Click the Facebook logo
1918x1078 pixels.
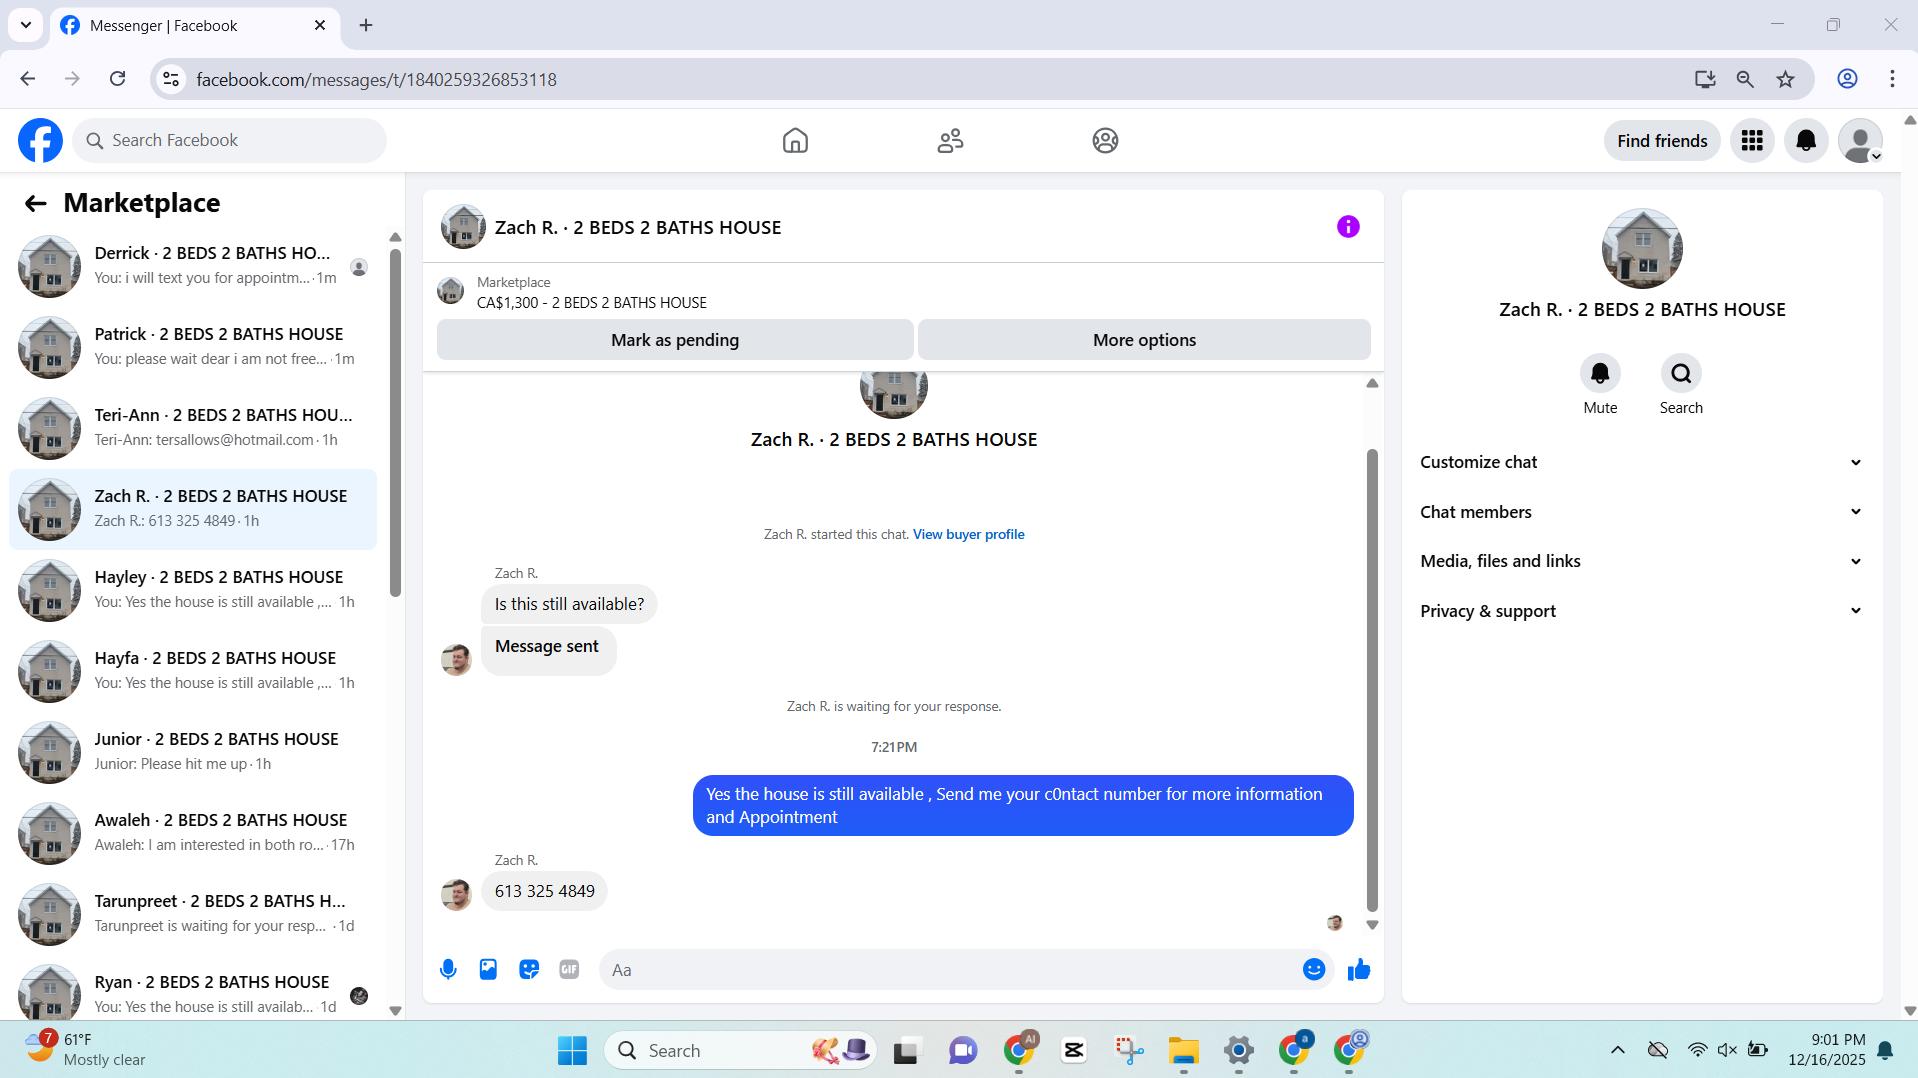40,141
